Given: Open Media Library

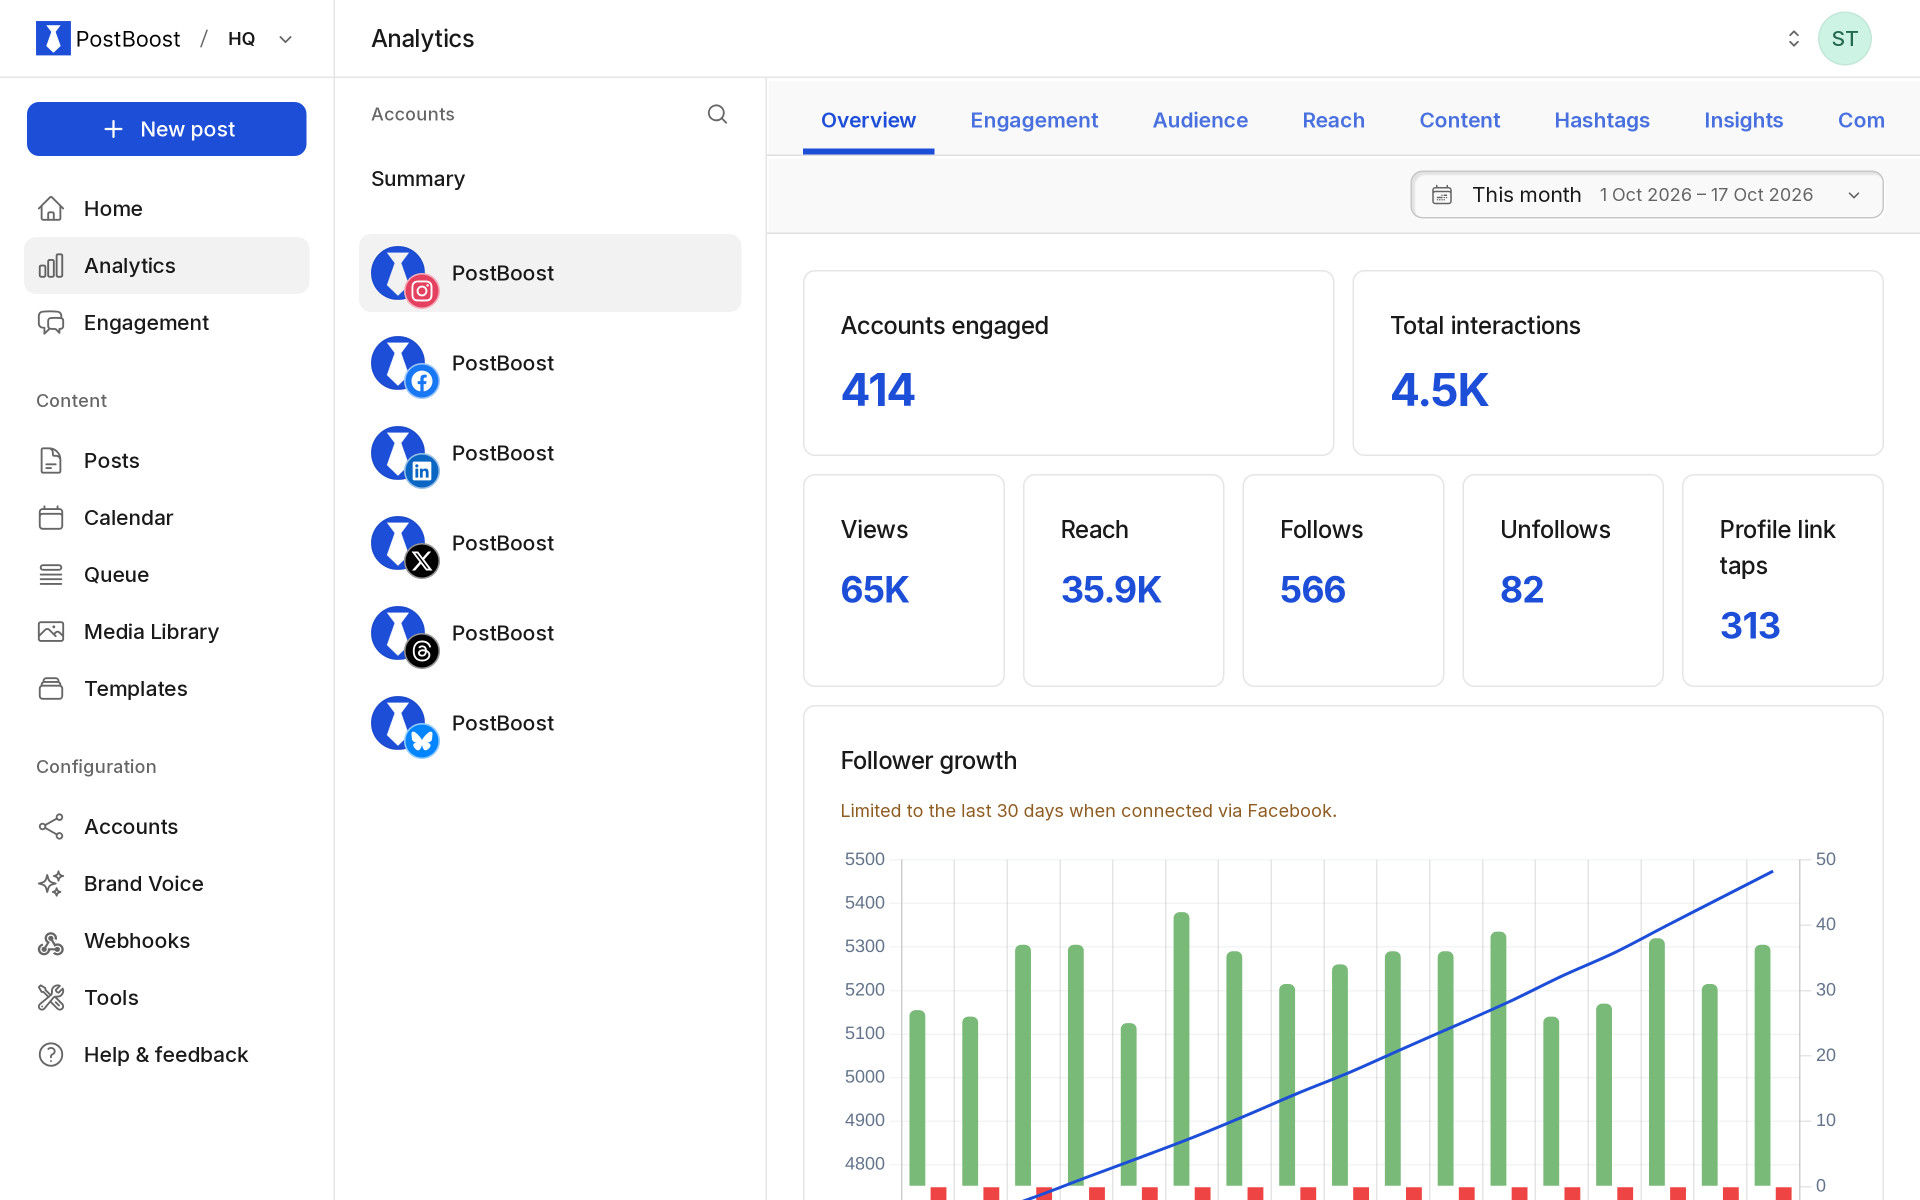Looking at the screenshot, I should (x=167, y=631).
